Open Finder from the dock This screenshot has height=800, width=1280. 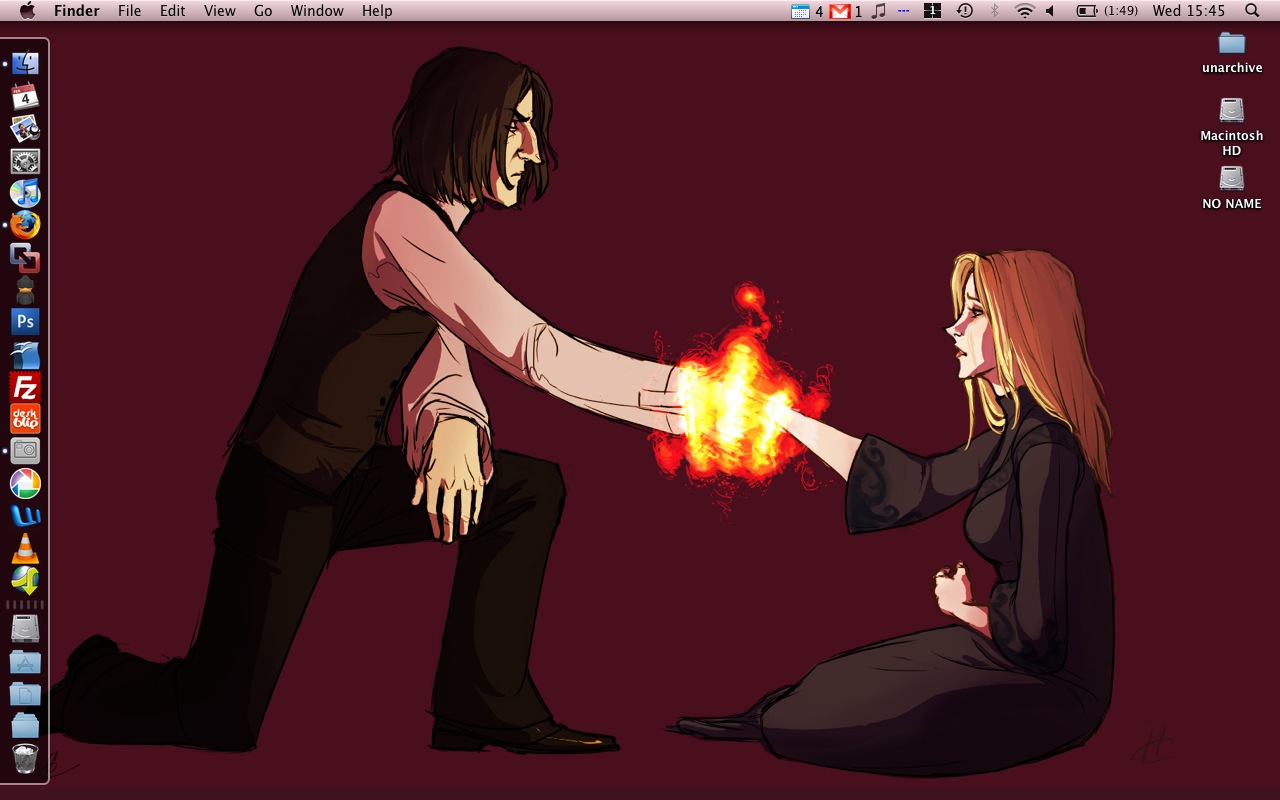(25, 64)
